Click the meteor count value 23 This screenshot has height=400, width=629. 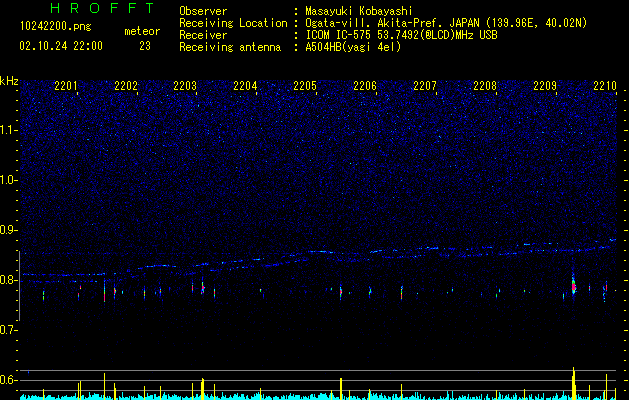coord(145,46)
